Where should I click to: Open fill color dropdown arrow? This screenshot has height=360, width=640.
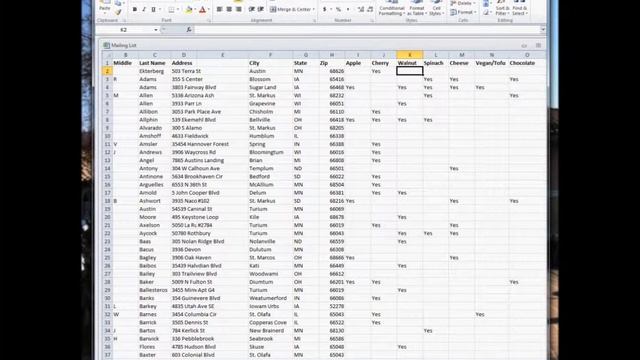[196, 9]
